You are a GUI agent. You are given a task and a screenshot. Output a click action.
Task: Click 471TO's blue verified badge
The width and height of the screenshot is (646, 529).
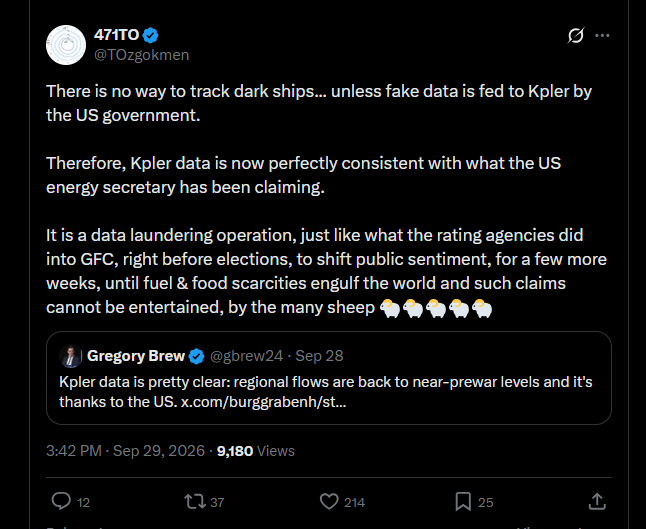coord(150,35)
